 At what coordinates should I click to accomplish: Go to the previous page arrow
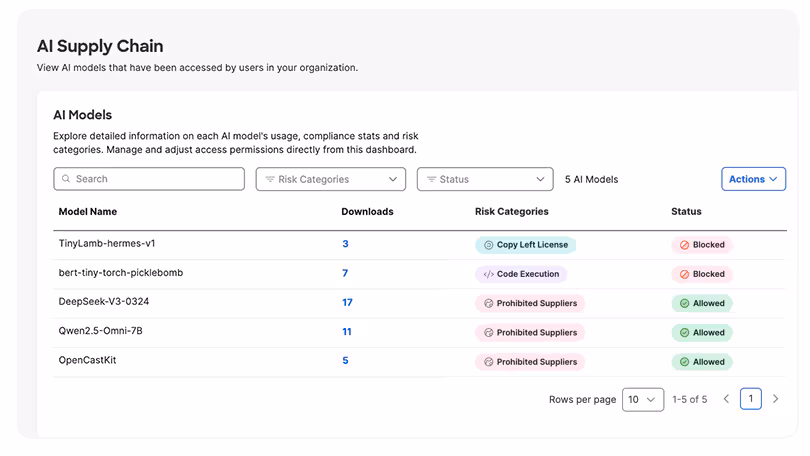[x=726, y=399]
